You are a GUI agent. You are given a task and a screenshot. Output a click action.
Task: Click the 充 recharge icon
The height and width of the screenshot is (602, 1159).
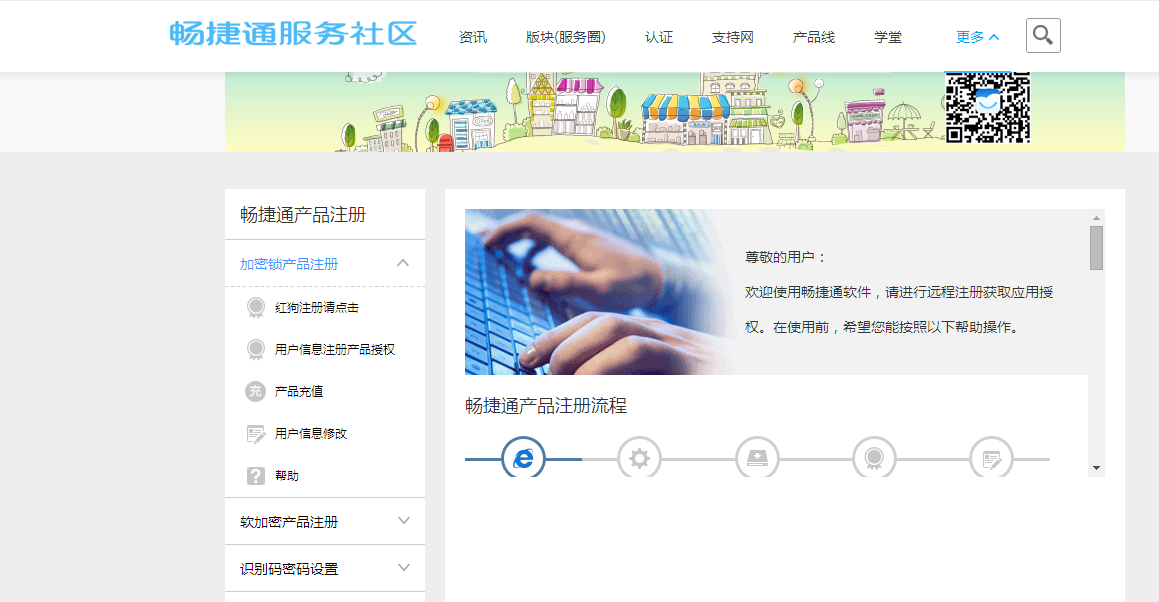255,391
